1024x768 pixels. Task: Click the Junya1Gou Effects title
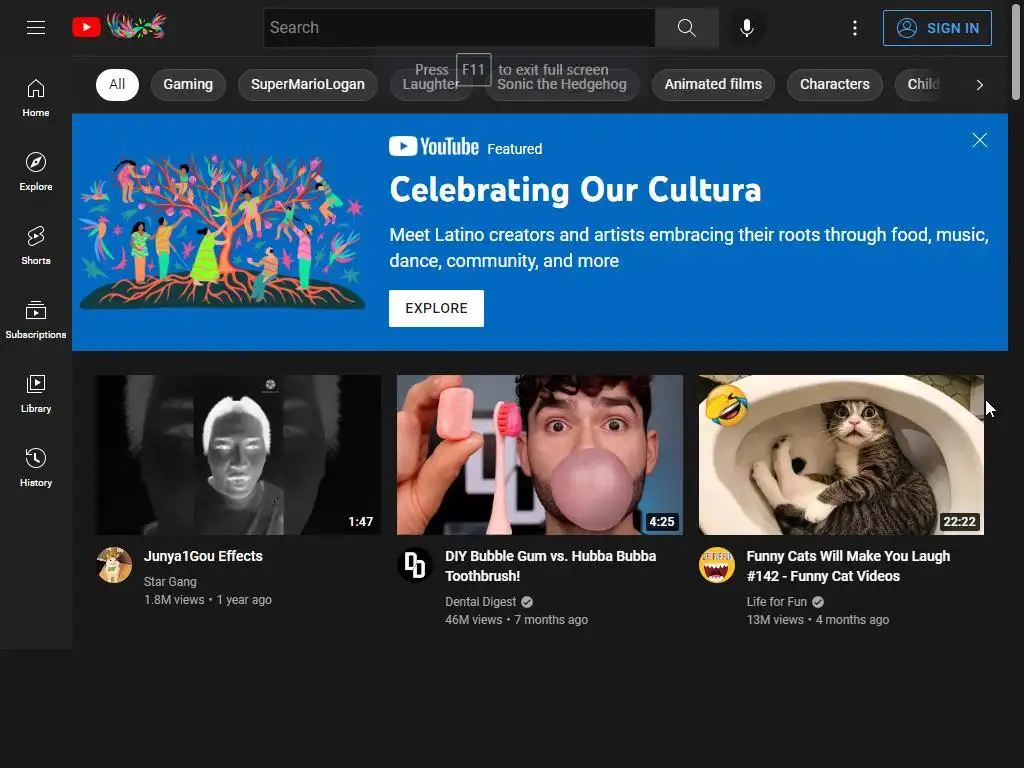point(203,556)
